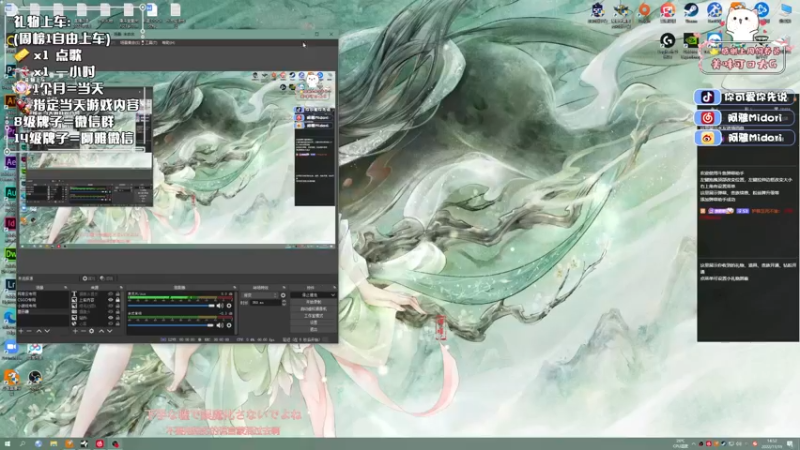Image resolution: width=800 pixels, height=450 pixels.
Task: Open the 场景集合(S) menu in OBS
Action: pyautogui.click(x=130, y=43)
